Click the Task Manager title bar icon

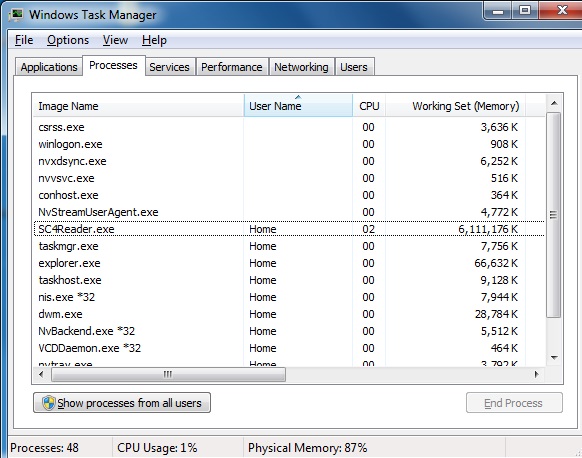click(16, 14)
